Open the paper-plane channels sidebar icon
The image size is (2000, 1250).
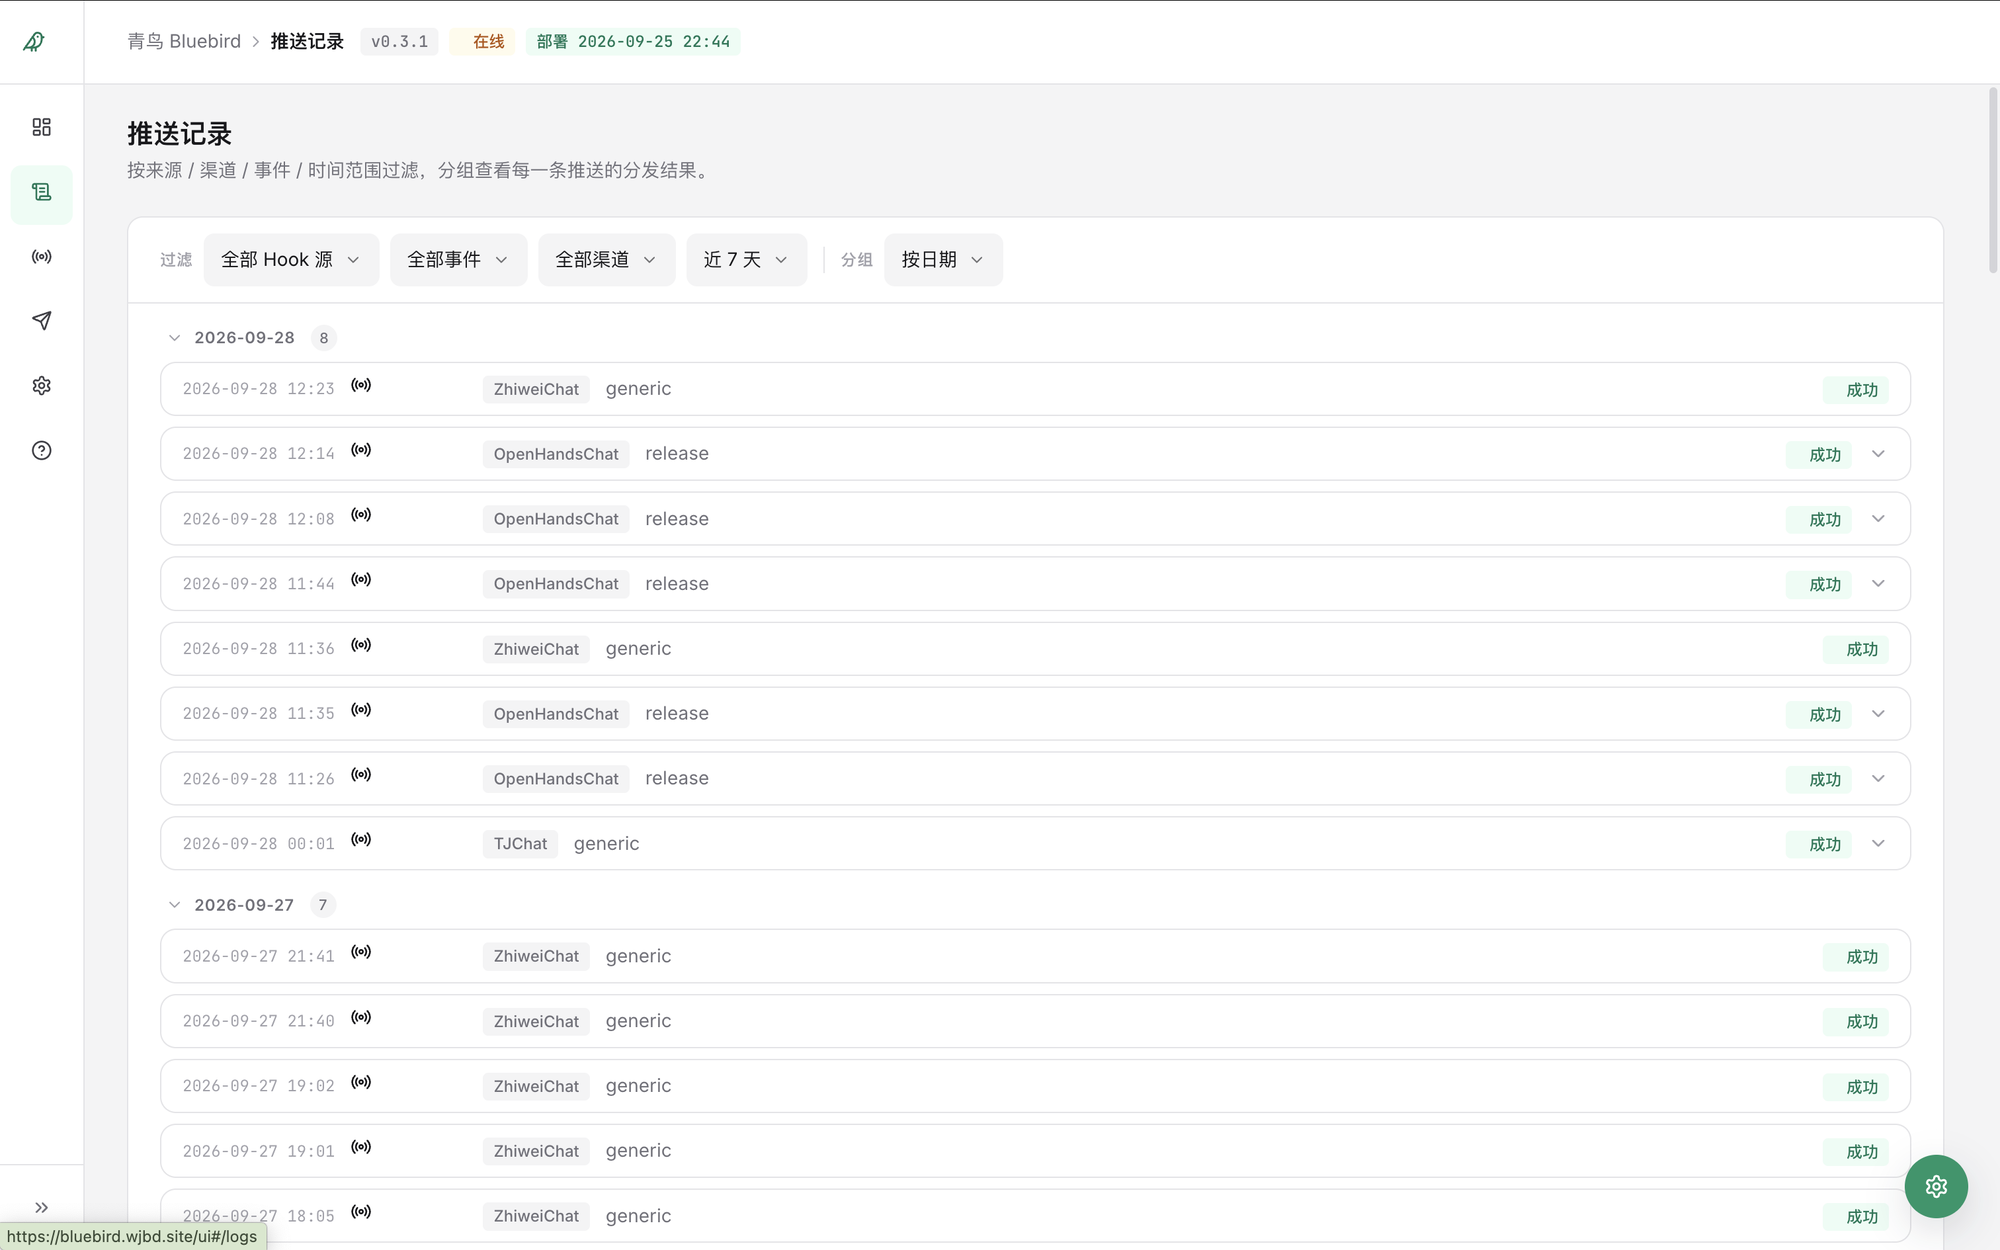point(41,321)
